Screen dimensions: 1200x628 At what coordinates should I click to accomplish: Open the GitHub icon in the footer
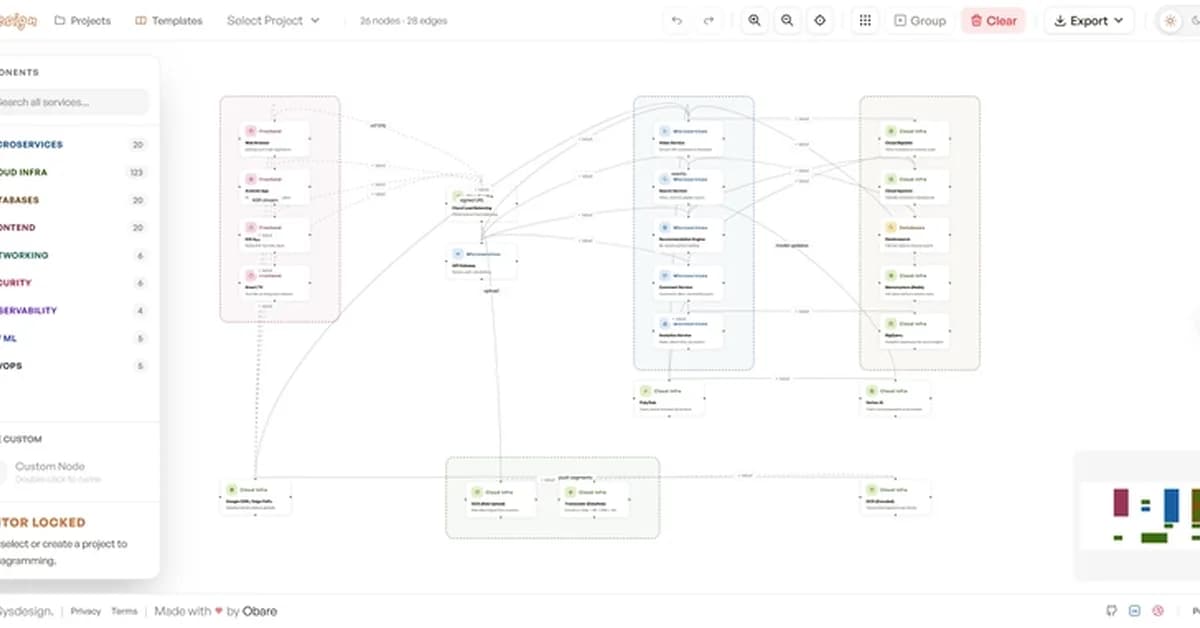pyautogui.click(x=1112, y=610)
